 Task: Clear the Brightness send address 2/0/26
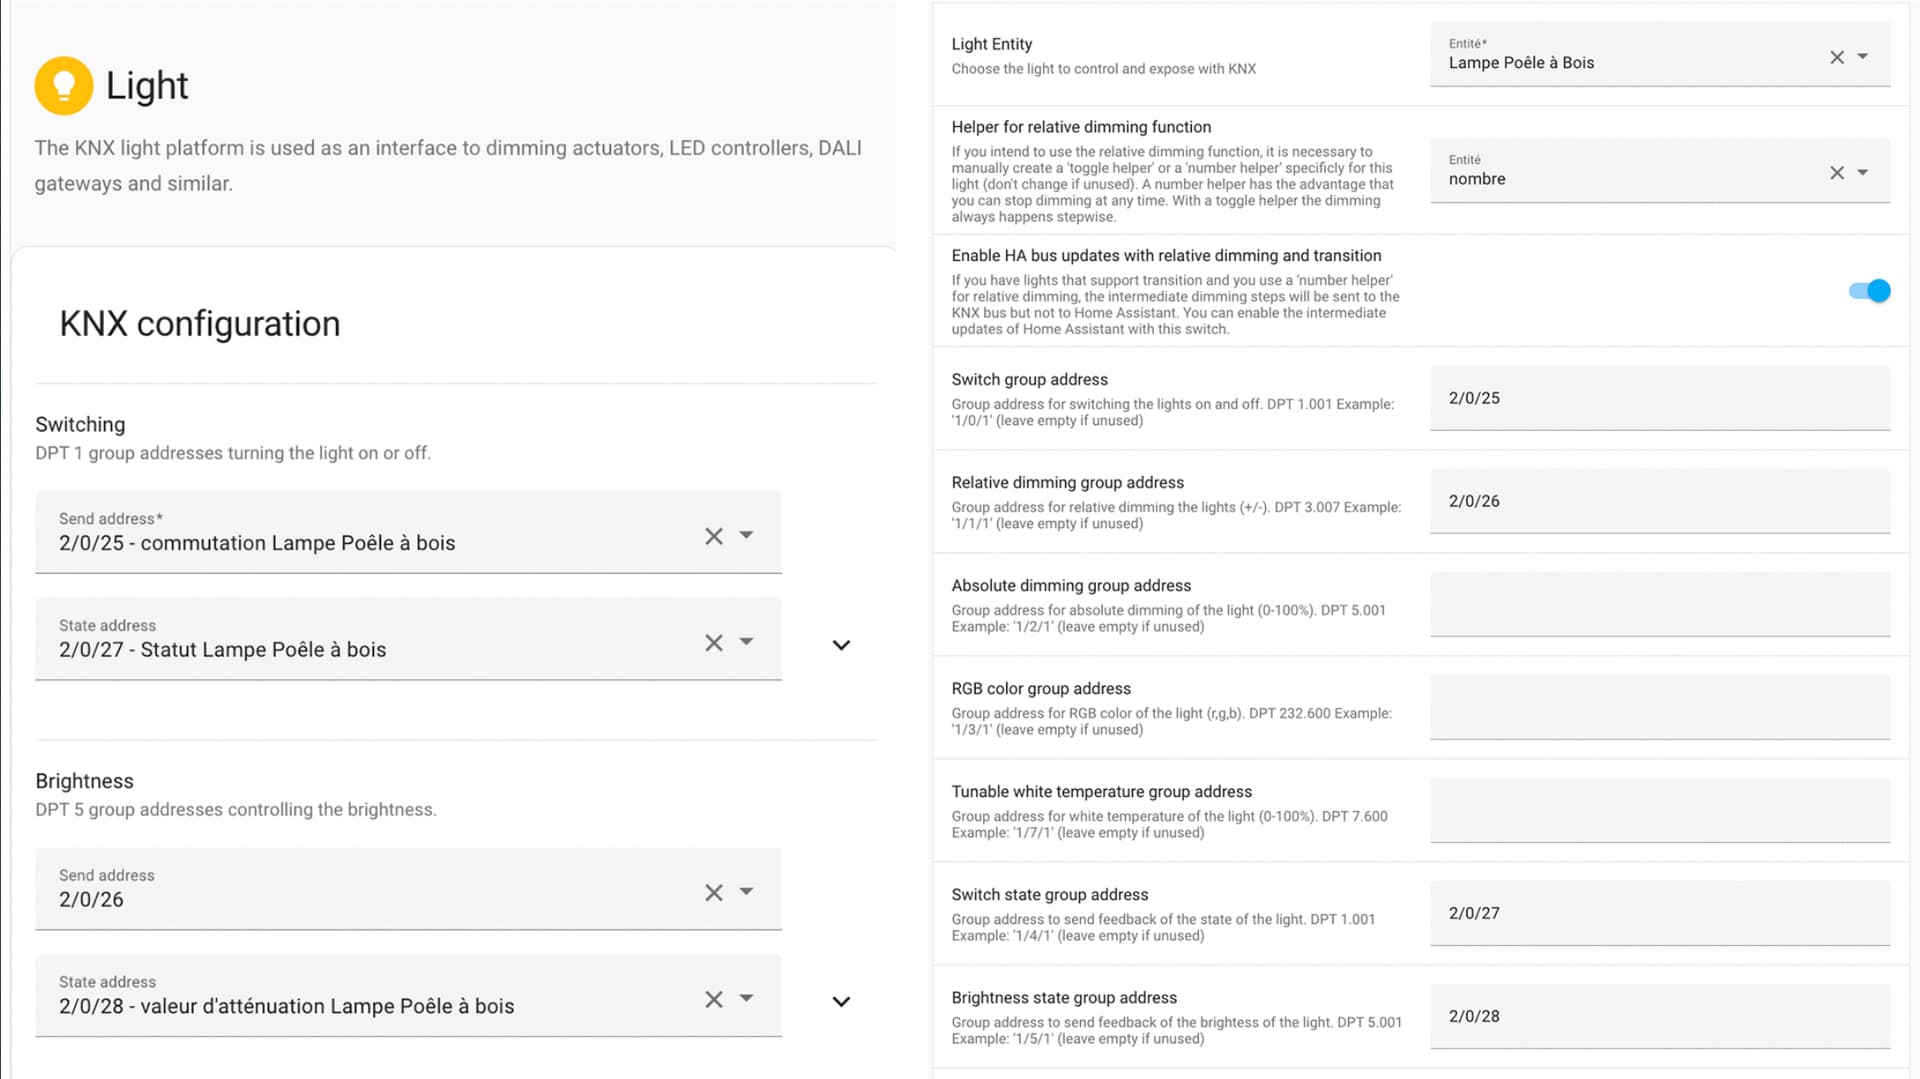click(x=713, y=893)
